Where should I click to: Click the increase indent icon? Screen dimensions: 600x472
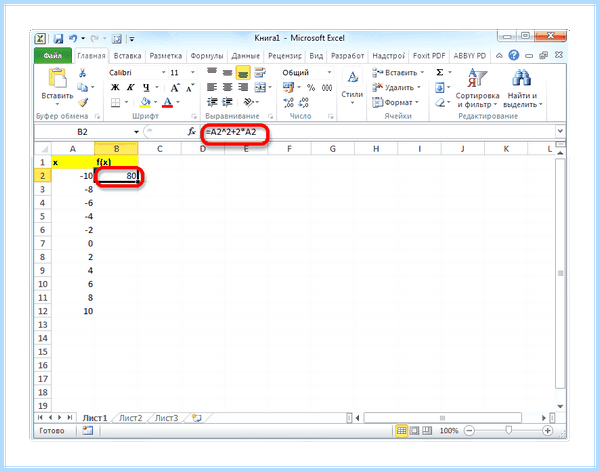coord(228,102)
